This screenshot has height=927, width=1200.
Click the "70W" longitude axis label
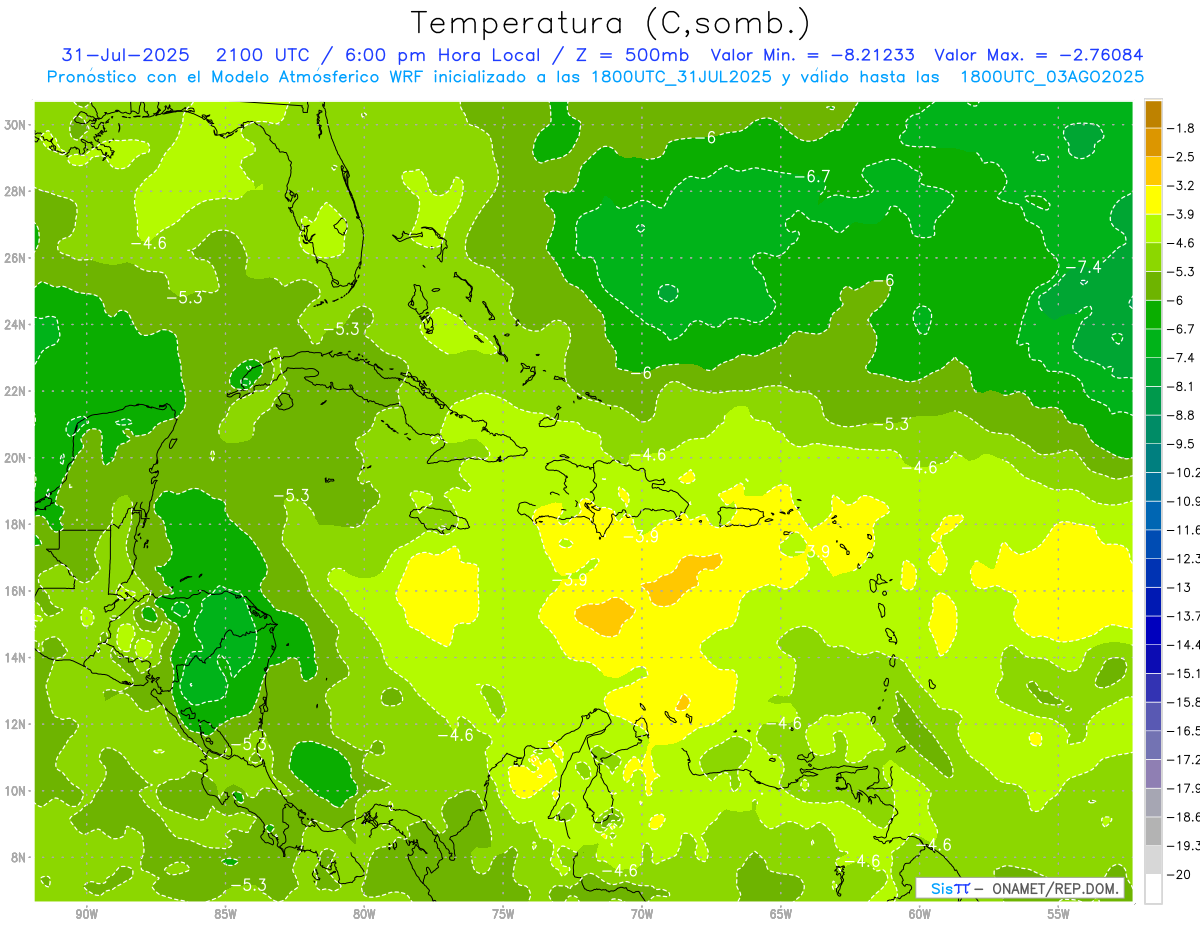point(642,914)
